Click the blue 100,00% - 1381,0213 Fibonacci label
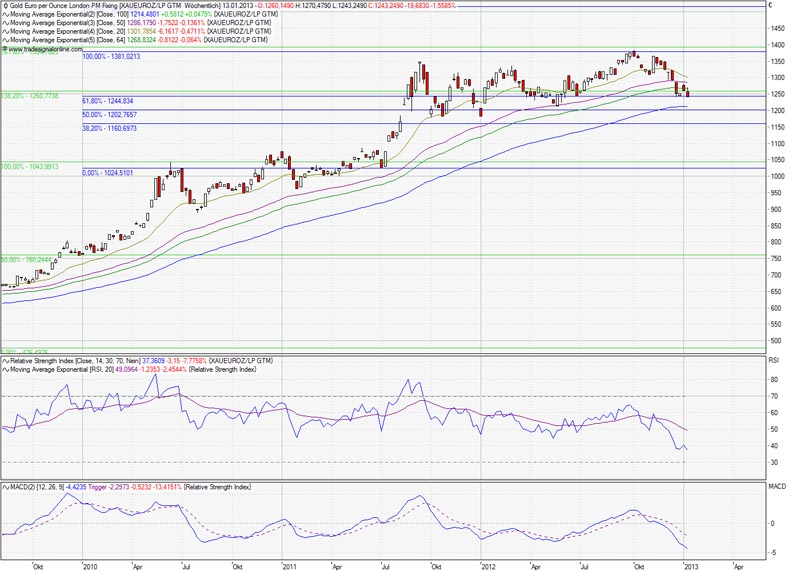The height and width of the screenshot is (571, 800). (111, 56)
